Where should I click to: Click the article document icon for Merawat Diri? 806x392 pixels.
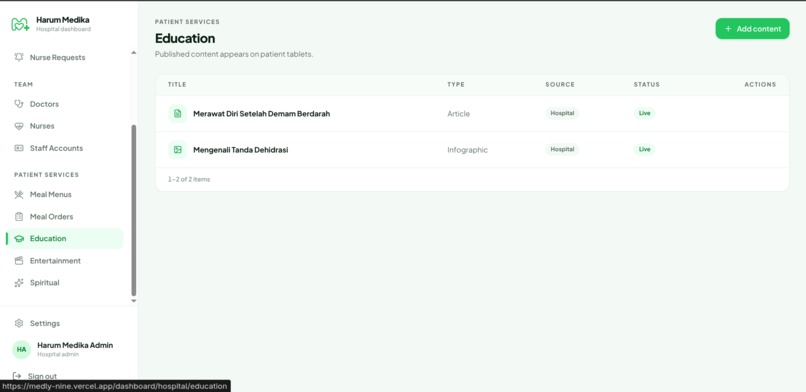point(177,114)
